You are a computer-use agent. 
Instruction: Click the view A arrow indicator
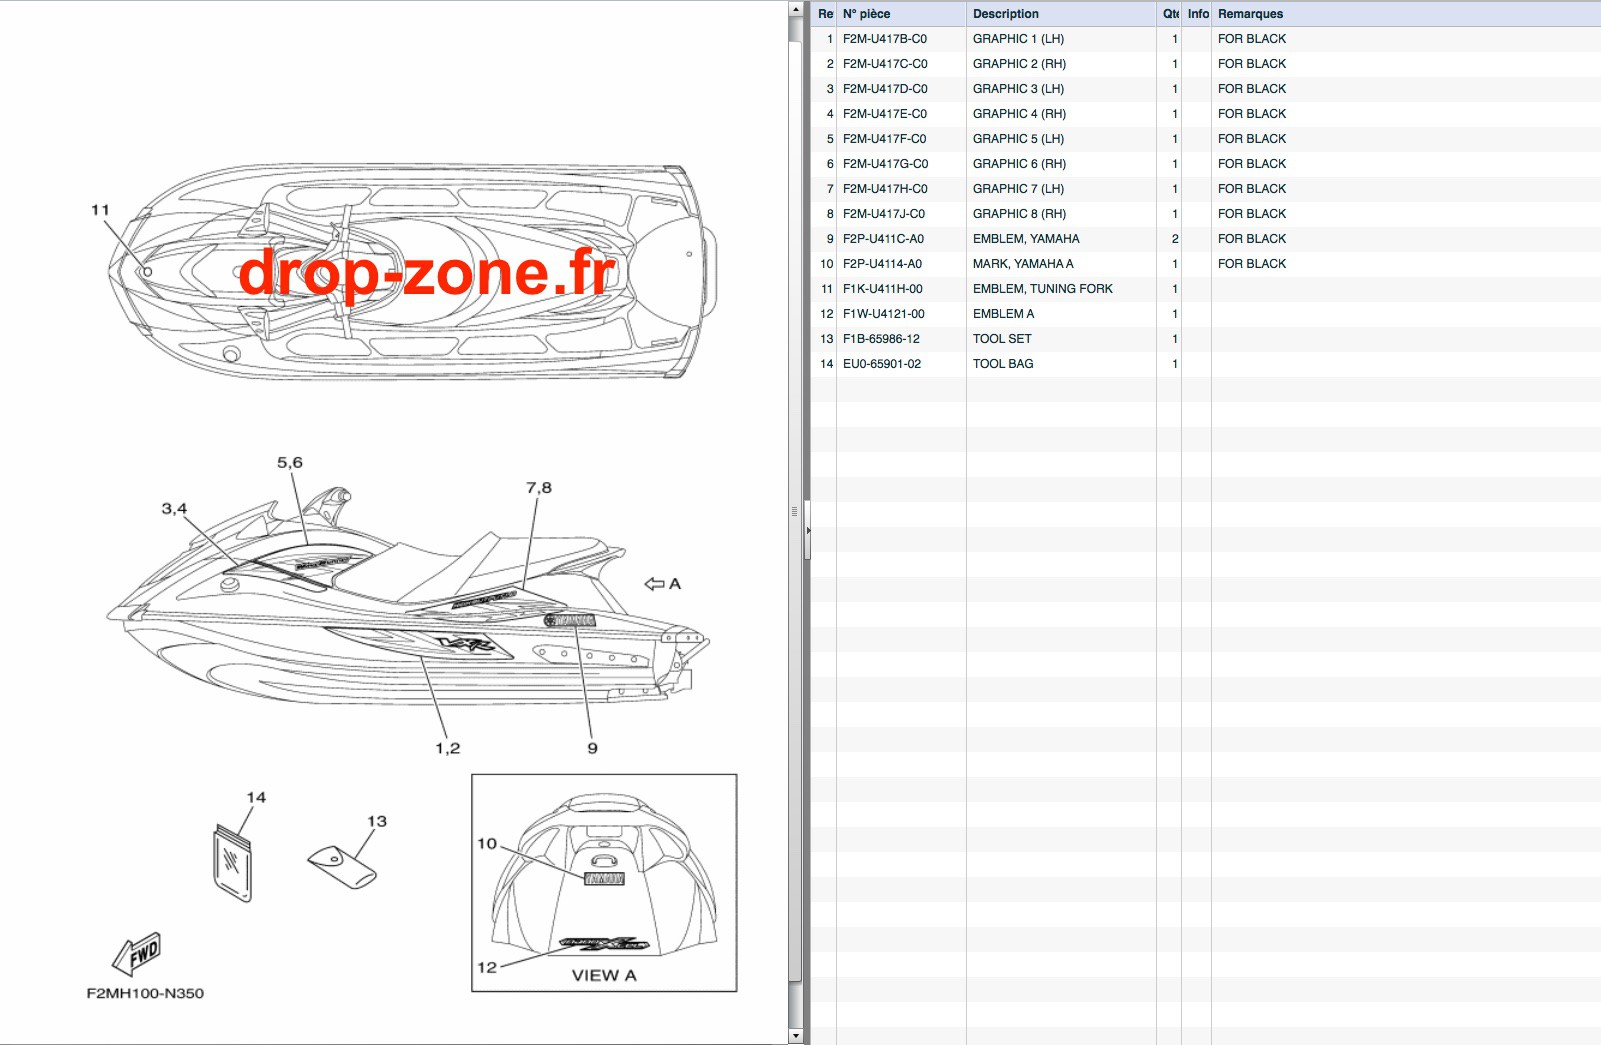[x=655, y=584]
